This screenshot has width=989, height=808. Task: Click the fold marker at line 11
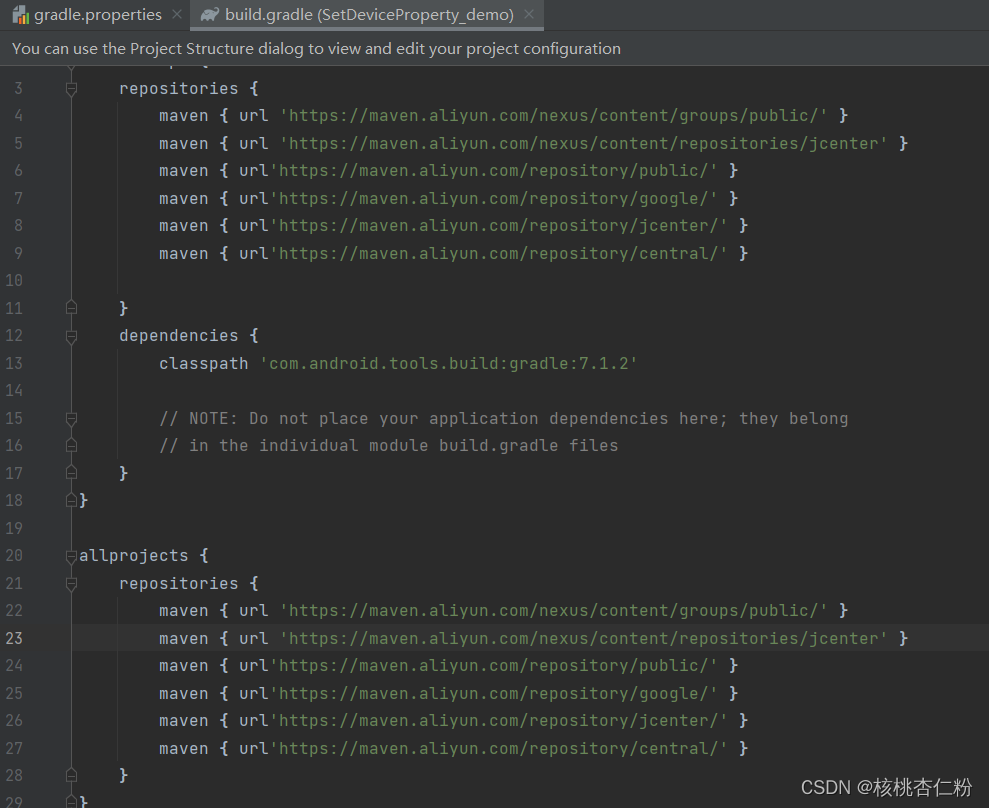pyautogui.click(x=70, y=307)
